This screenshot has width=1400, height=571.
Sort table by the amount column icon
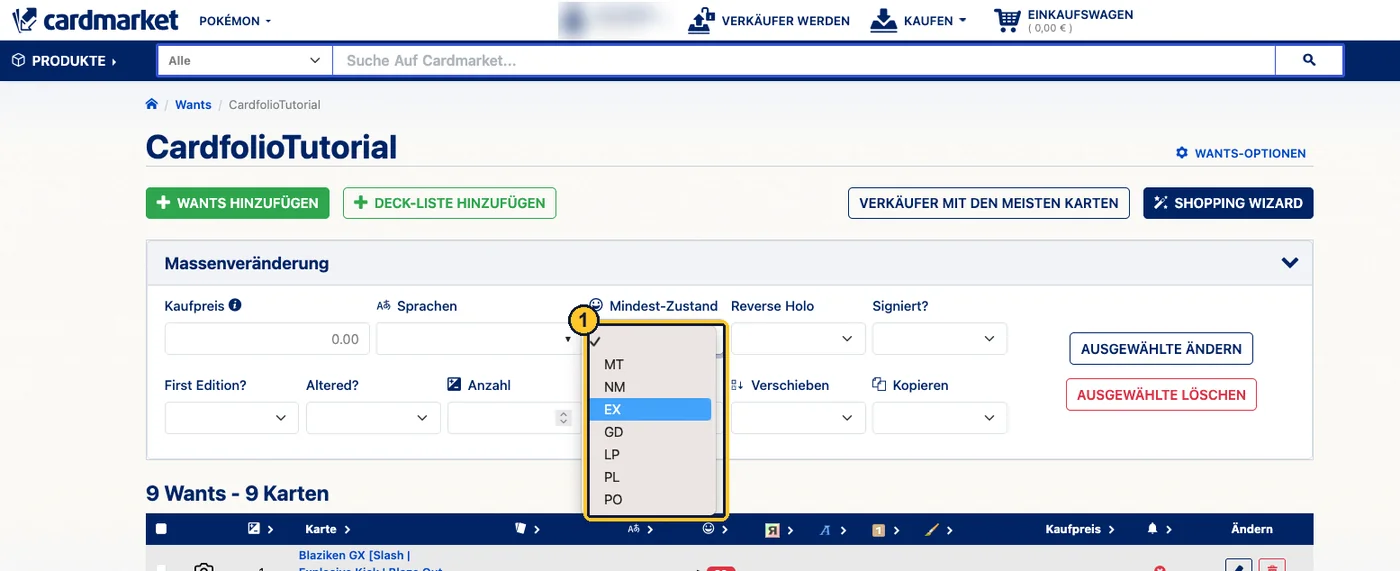[x=254, y=529]
